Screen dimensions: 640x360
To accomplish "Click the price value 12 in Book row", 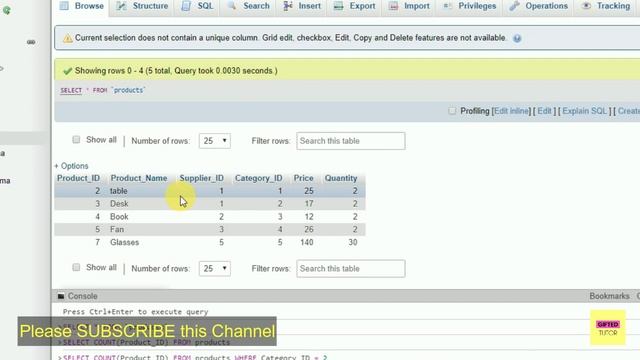I will 309,216.
